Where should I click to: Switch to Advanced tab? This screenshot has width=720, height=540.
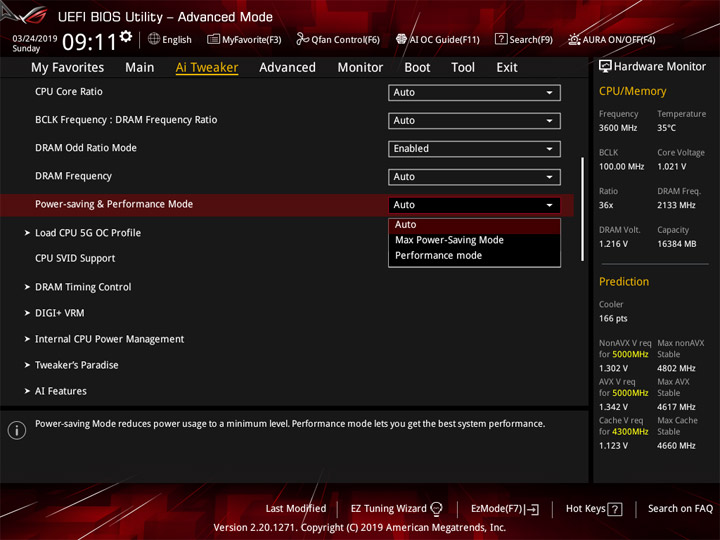[x=287, y=68]
